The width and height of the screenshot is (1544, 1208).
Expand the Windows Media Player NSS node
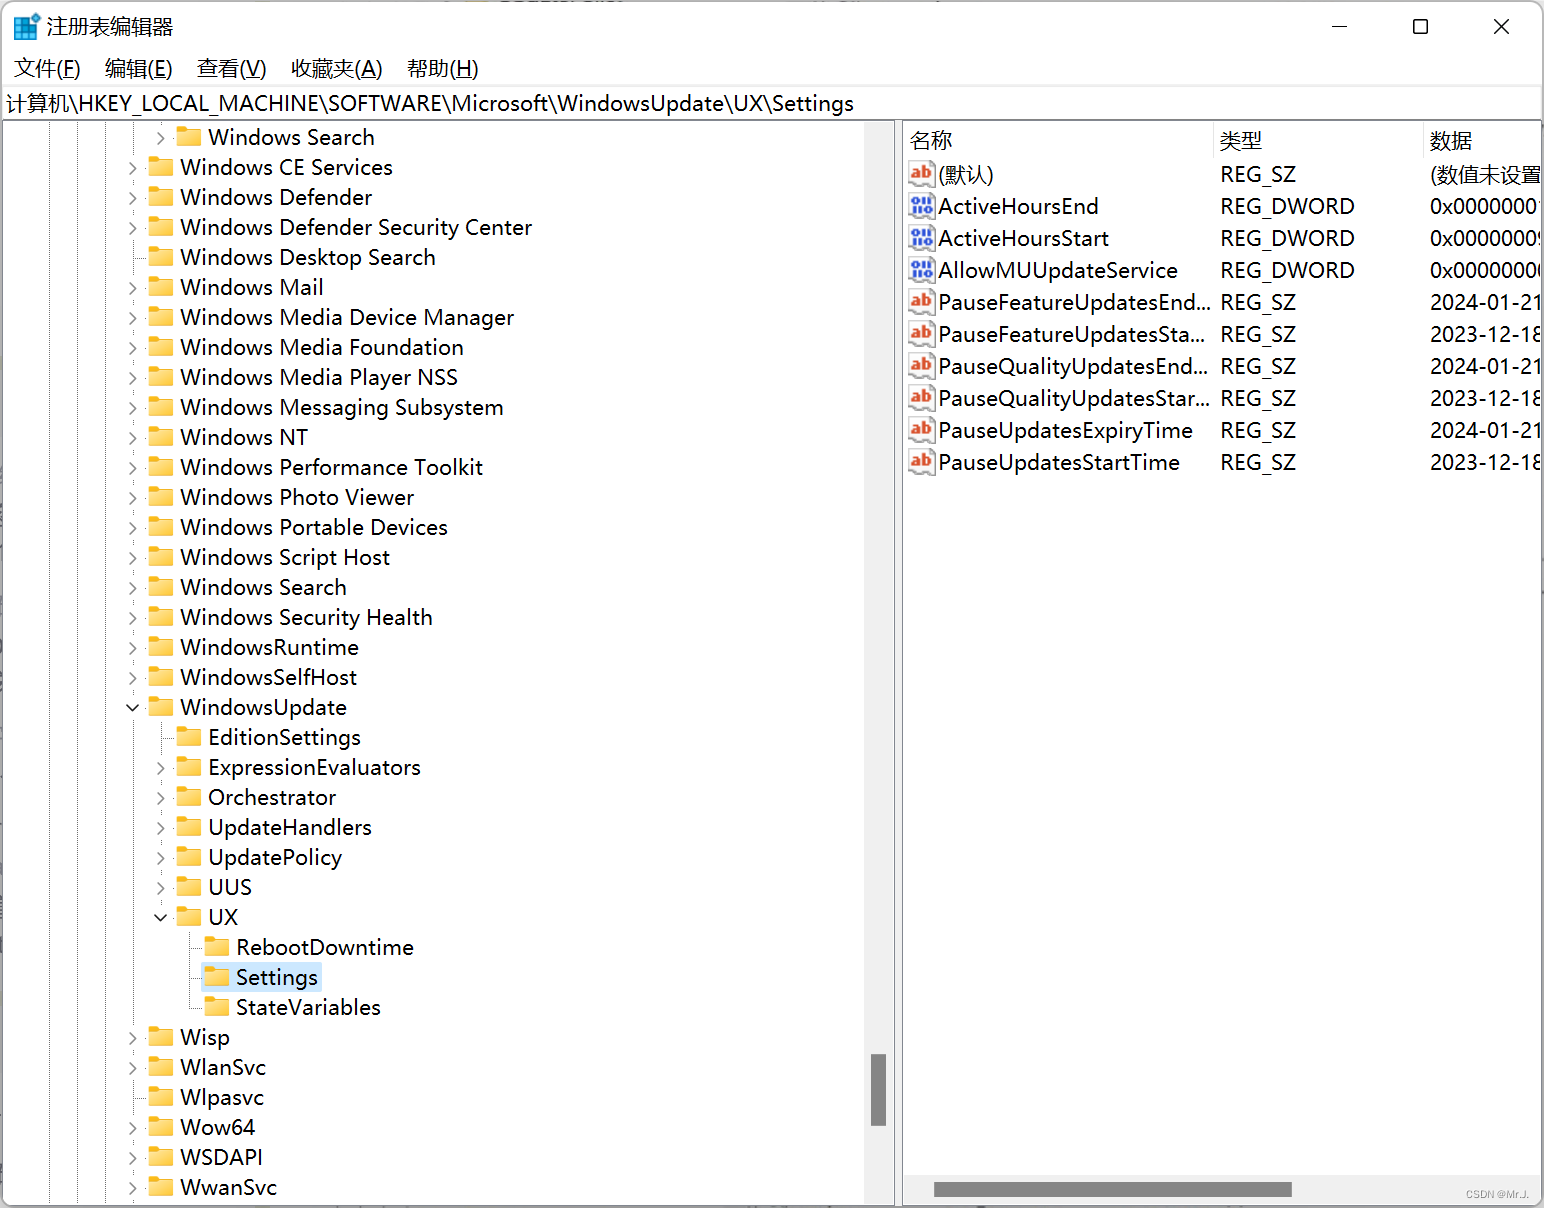click(x=133, y=378)
